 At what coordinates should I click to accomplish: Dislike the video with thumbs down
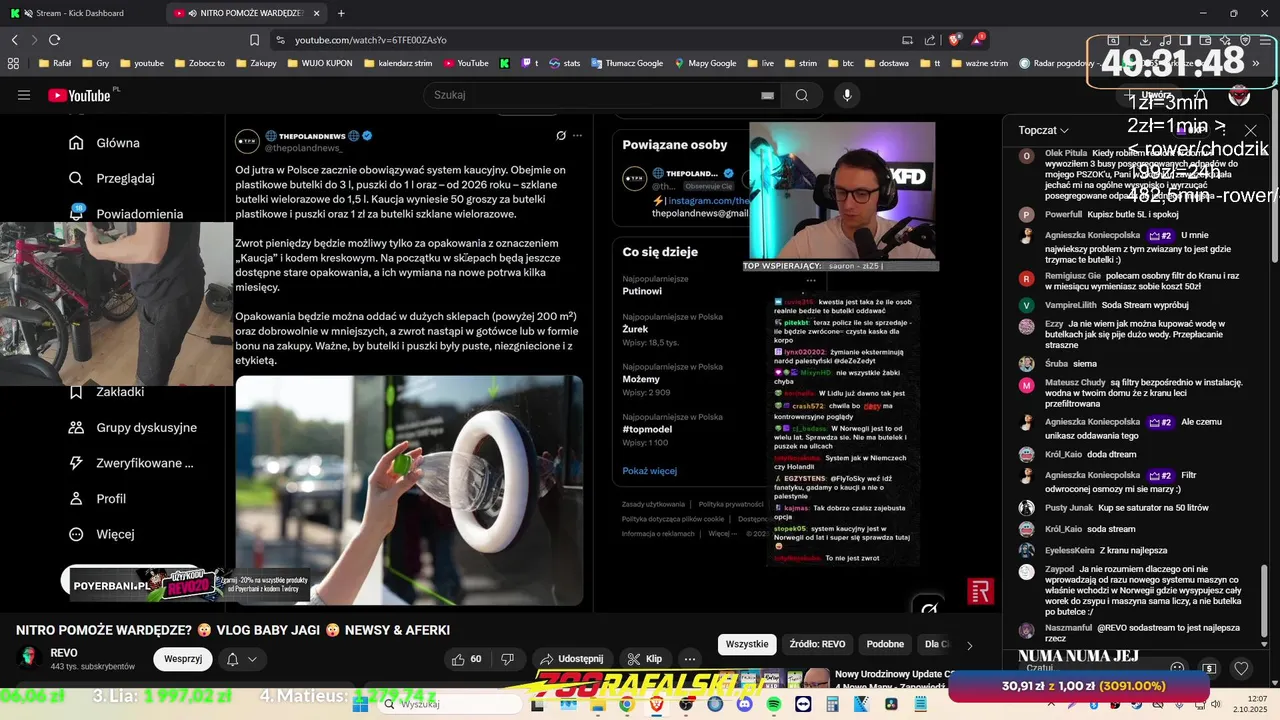(x=507, y=659)
